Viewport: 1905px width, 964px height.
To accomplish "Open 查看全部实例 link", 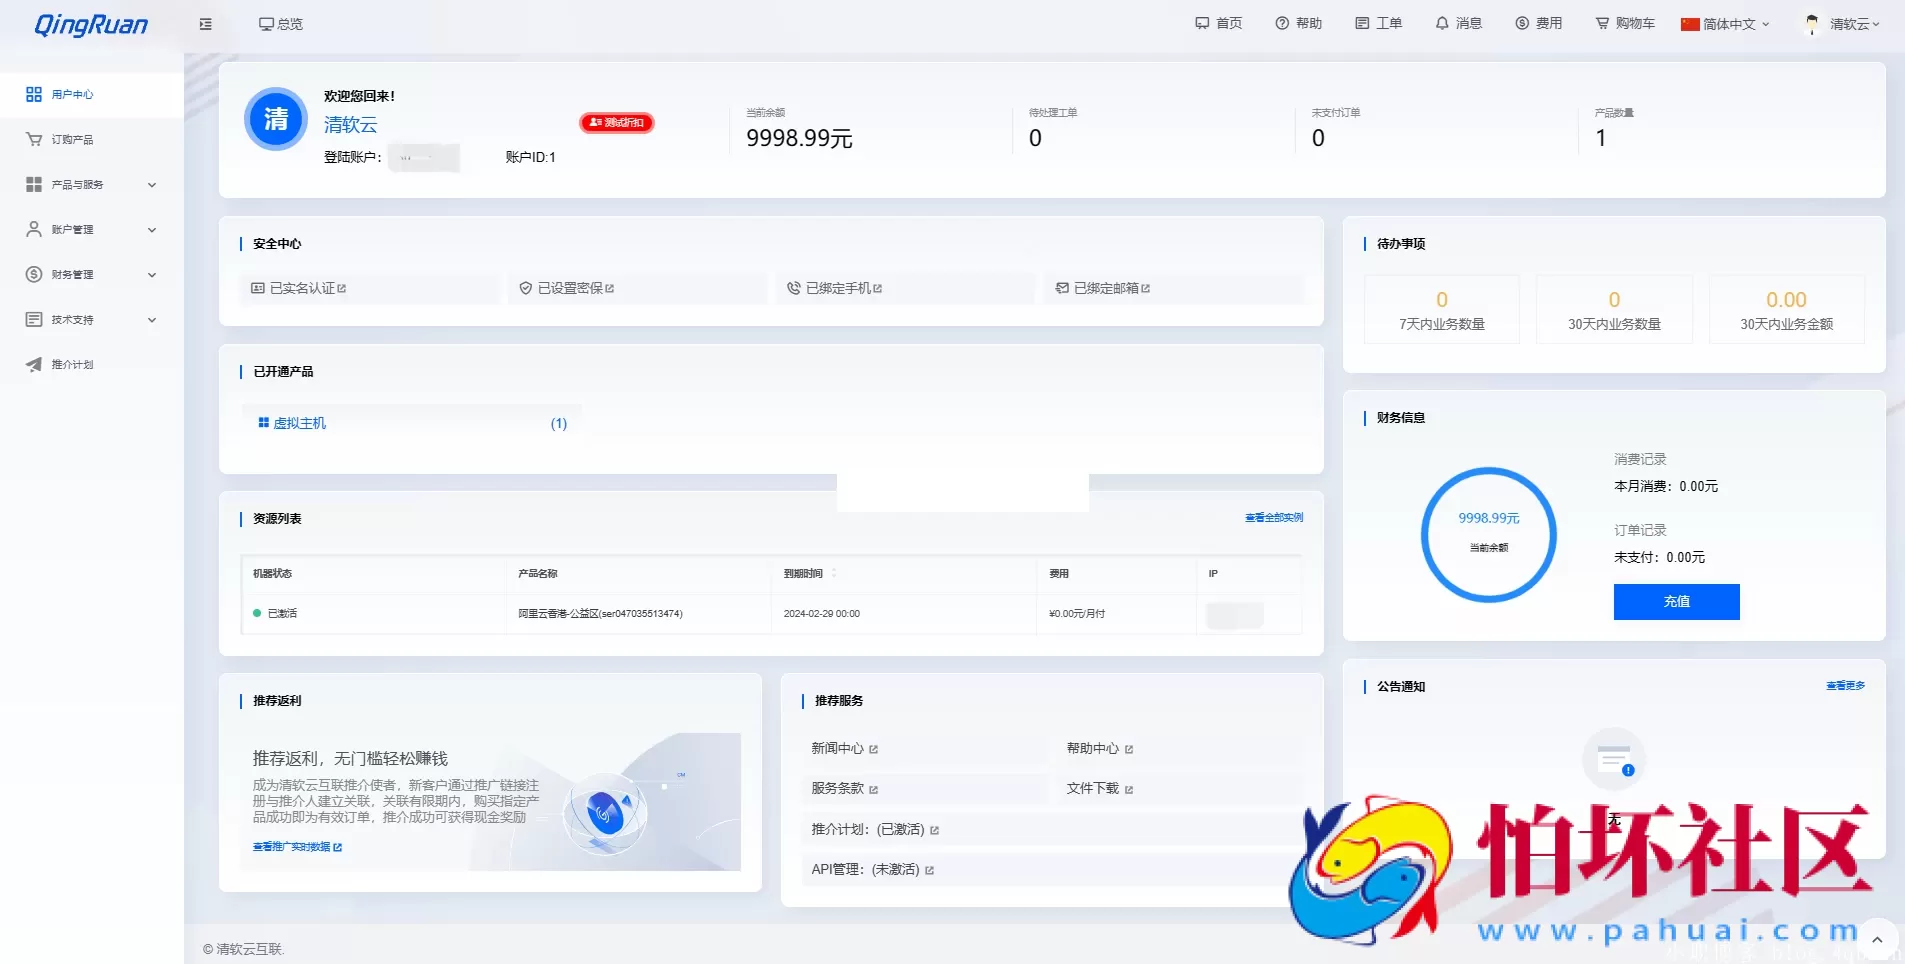I will 1273,518.
